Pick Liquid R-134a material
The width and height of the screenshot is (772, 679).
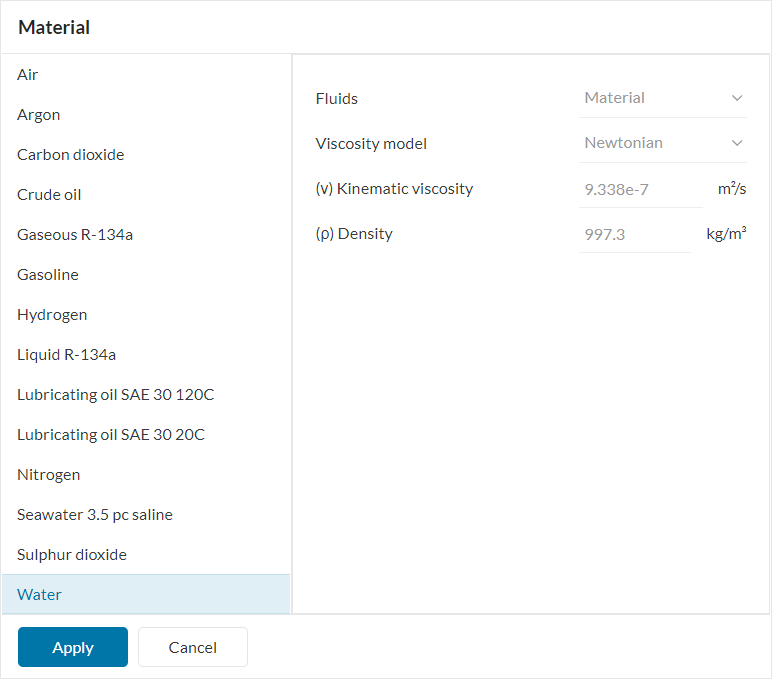[x=66, y=355]
